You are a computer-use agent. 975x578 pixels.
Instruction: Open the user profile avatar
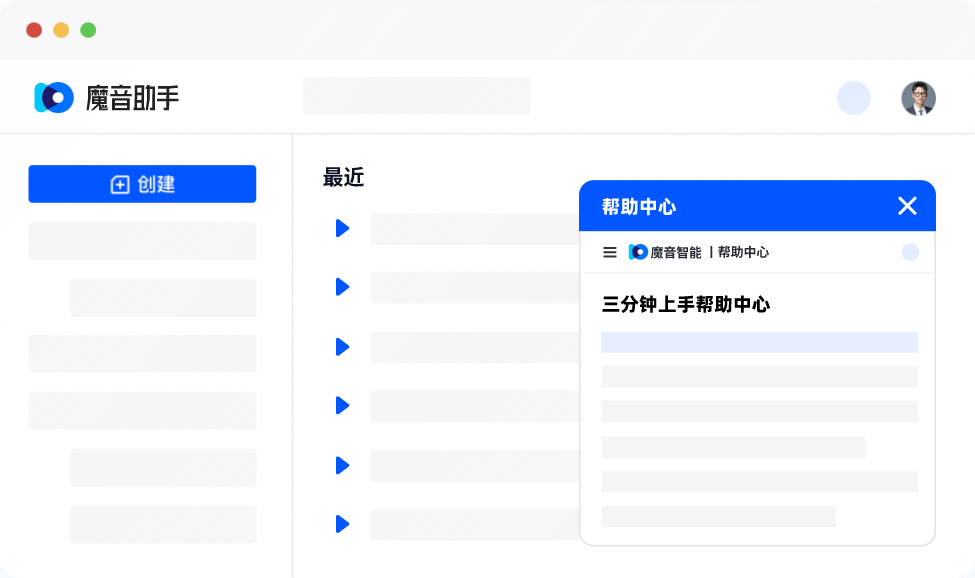click(x=918, y=98)
